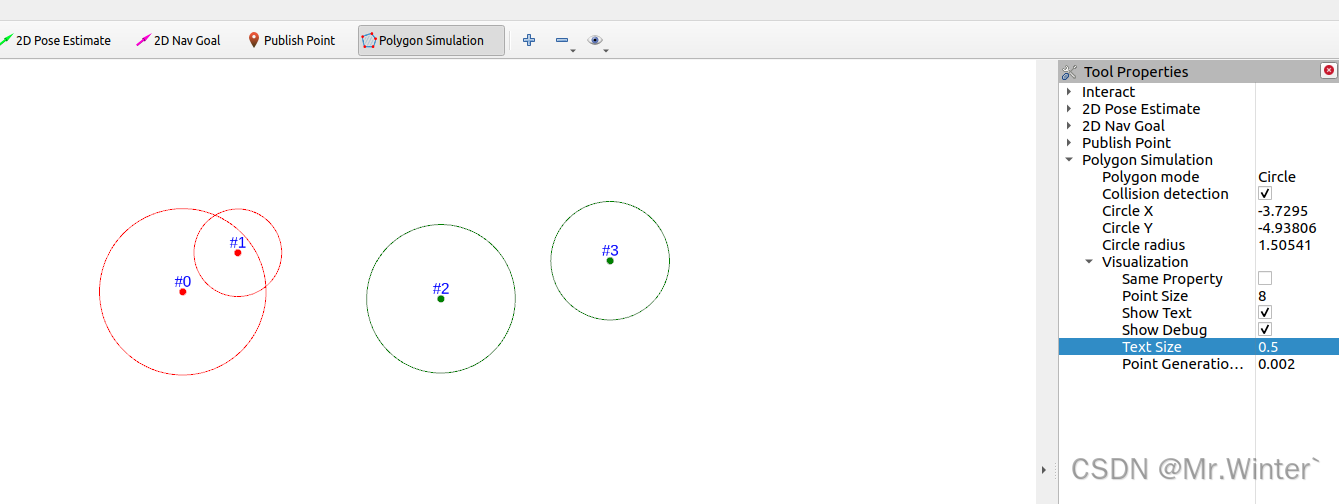
Task: Select the 2D Nav Goal tool
Action: pos(178,41)
